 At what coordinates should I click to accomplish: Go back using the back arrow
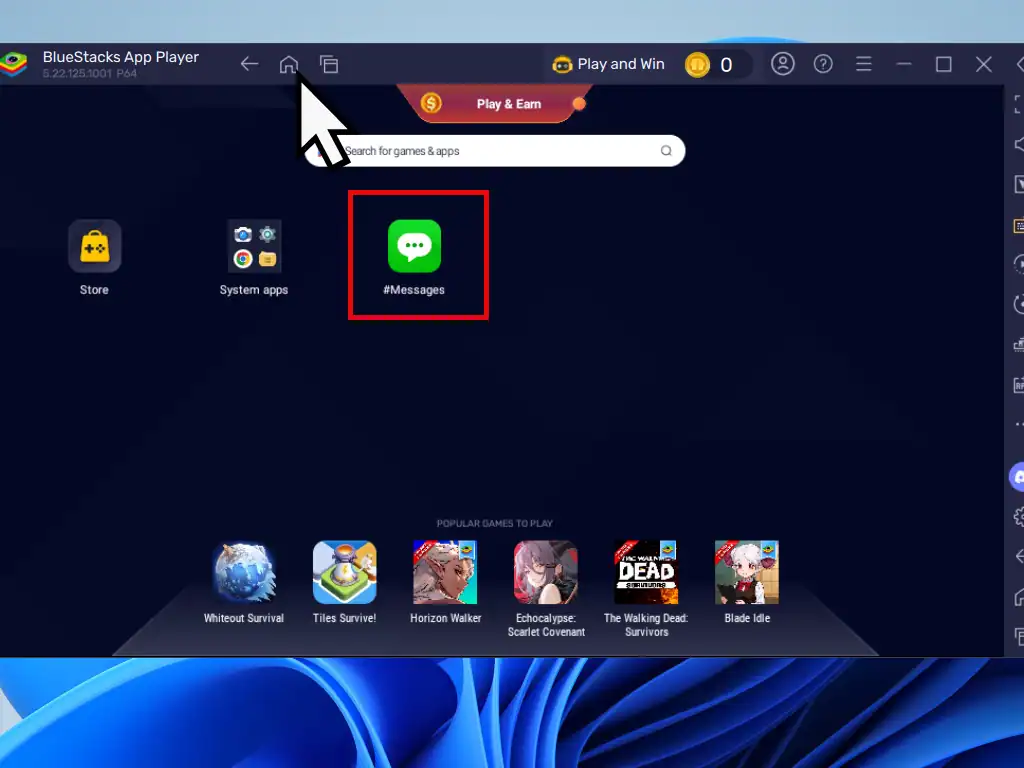[x=249, y=65]
